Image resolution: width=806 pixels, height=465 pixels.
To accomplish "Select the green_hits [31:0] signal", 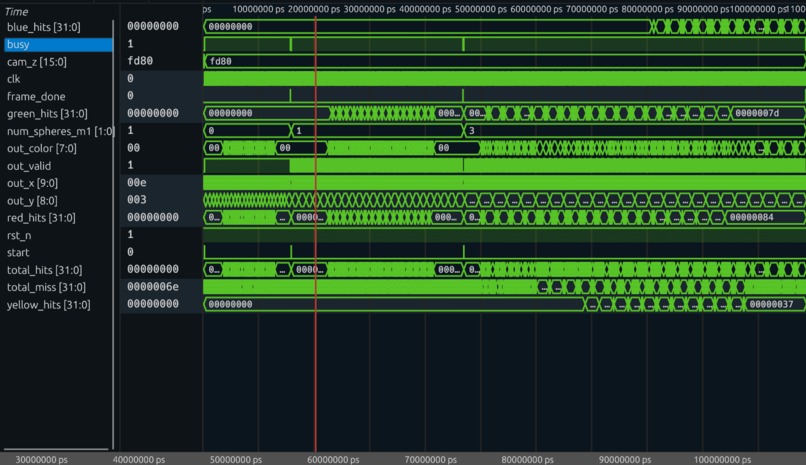I will (x=47, y=114).
